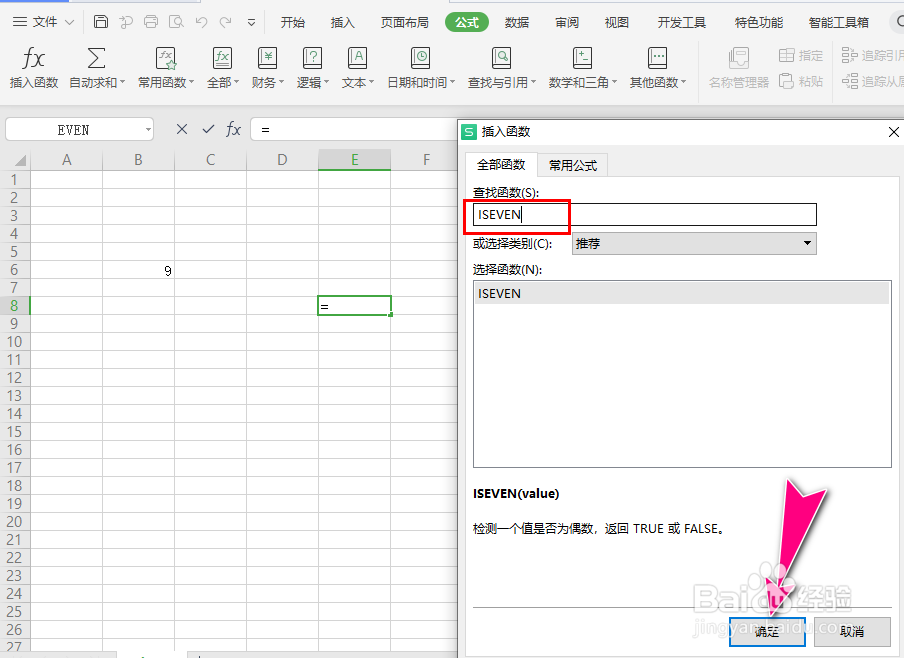Open the 开始 ribbon tab
The height and width of the screenshot is (658, 904).
coord(292,22)
